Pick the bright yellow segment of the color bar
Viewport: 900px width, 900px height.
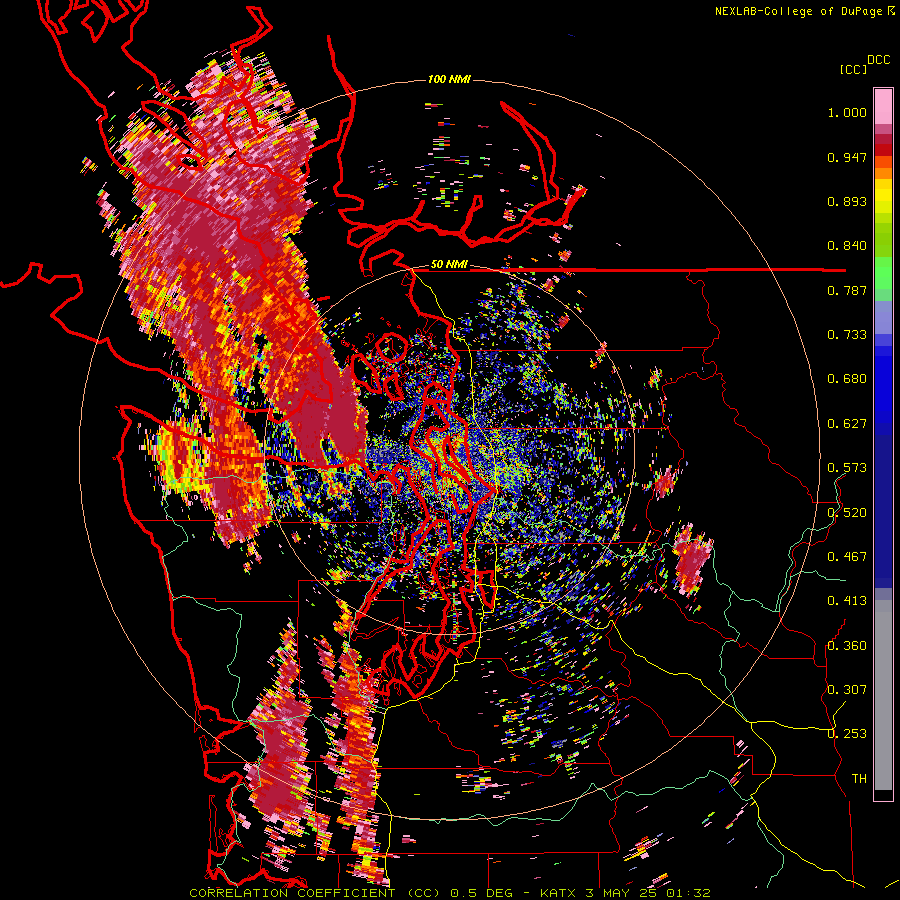click(883, 196)
